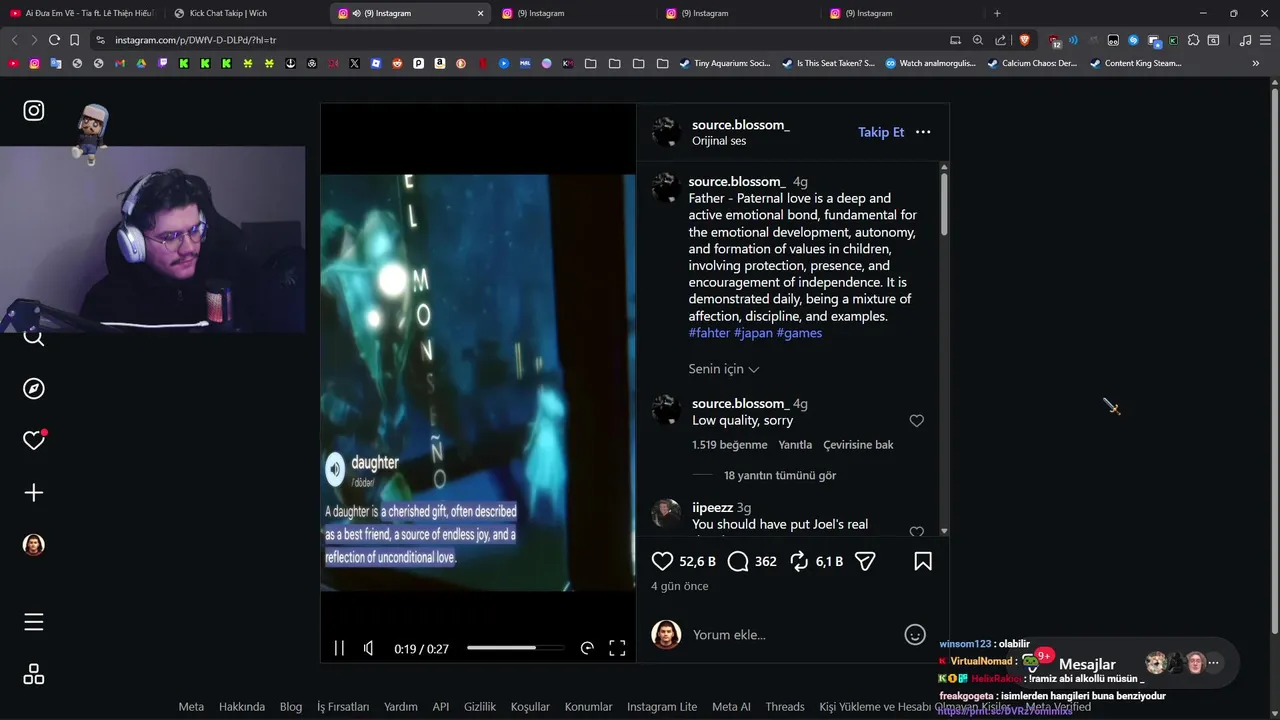Open post options three dots
This screenshot has height=720, width=1280.
point(923,132)
